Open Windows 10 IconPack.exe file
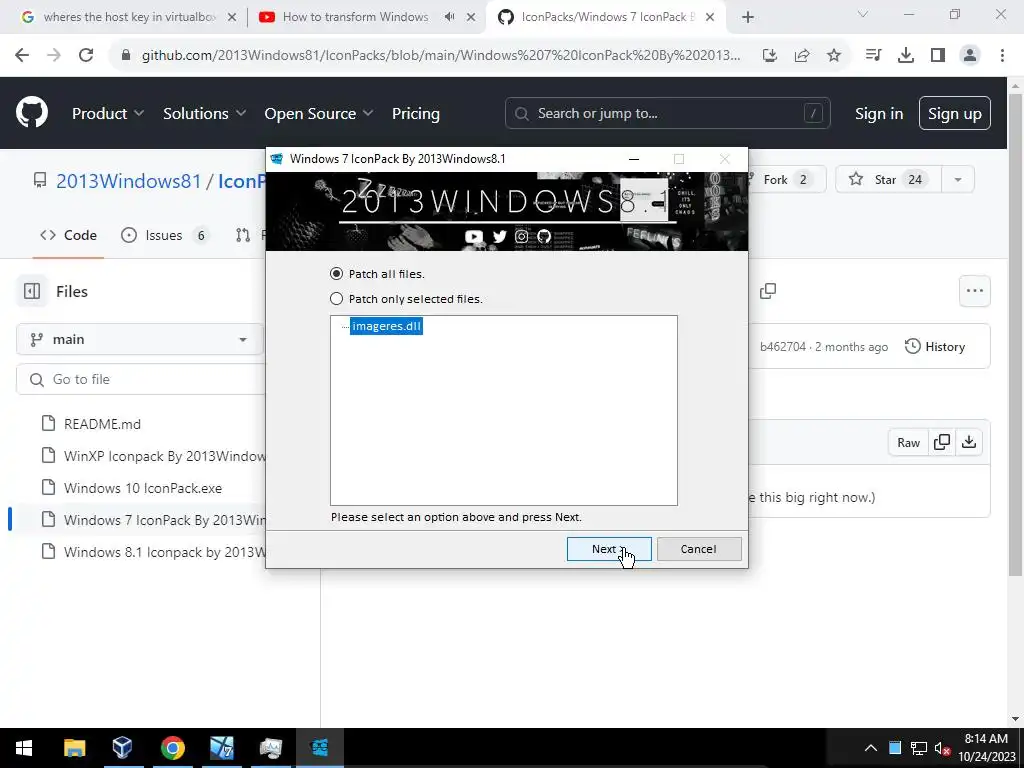The image size is (1024, 768). point(143,488)
